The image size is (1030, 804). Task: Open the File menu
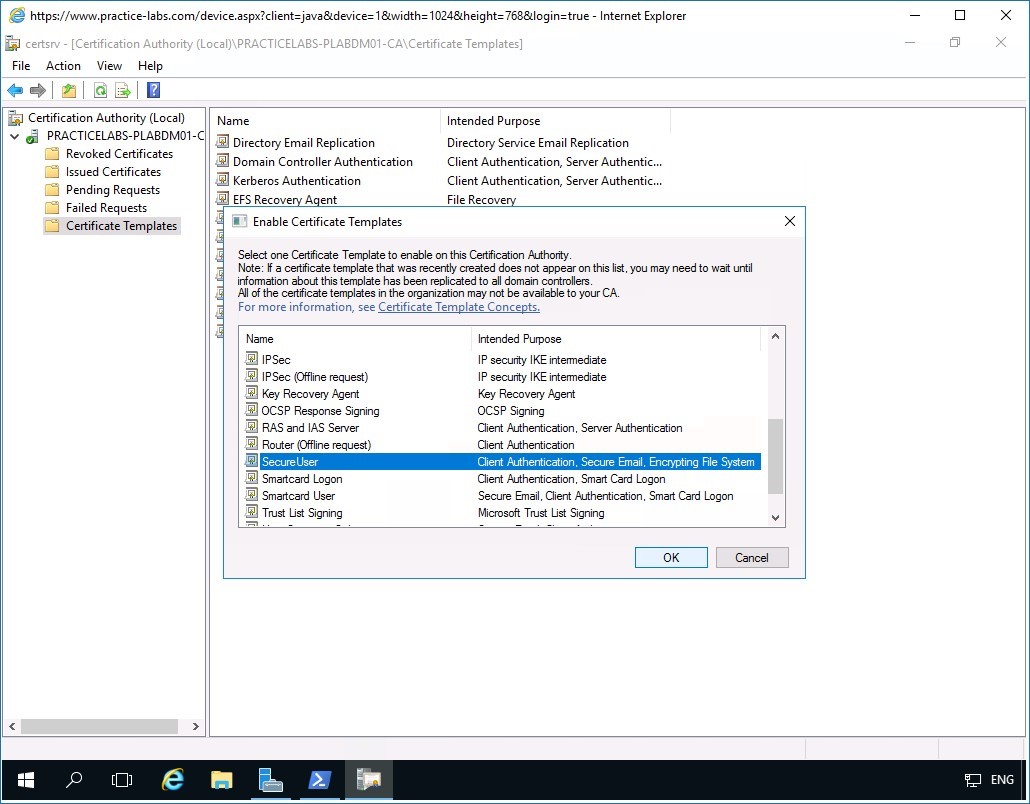pyautogui.click(x=21, y=66)
